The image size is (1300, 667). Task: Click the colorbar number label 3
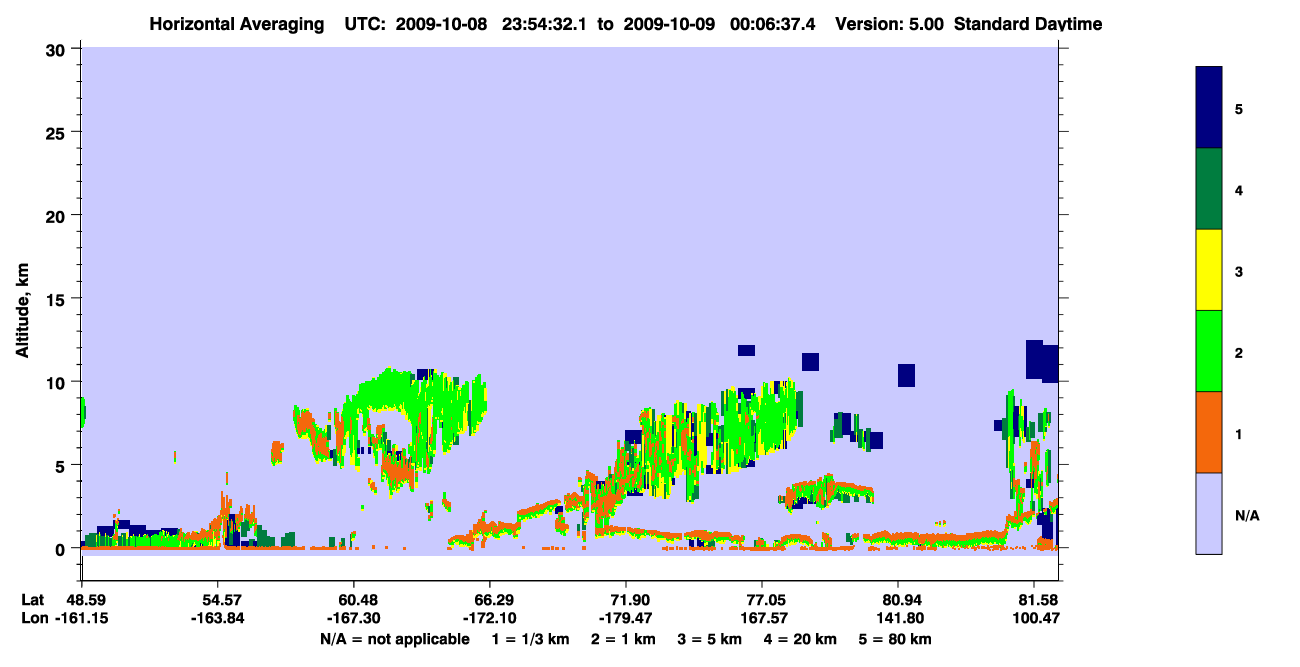click(x=1239, y=271)
